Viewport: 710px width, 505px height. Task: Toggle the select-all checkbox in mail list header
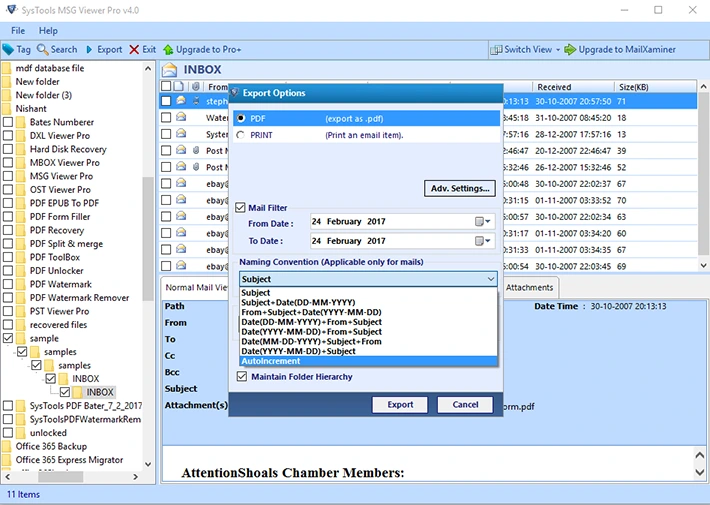(x=166, y=86)
